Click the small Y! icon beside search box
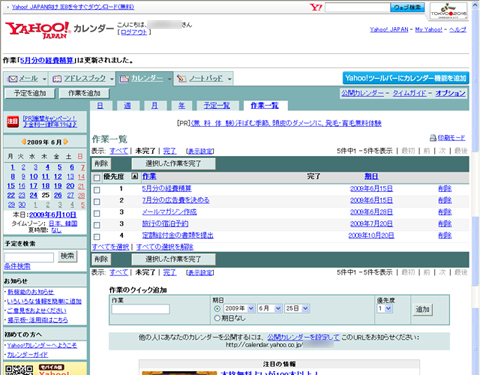Viewport: 480px width, 375px height. (x=316, y=7)
